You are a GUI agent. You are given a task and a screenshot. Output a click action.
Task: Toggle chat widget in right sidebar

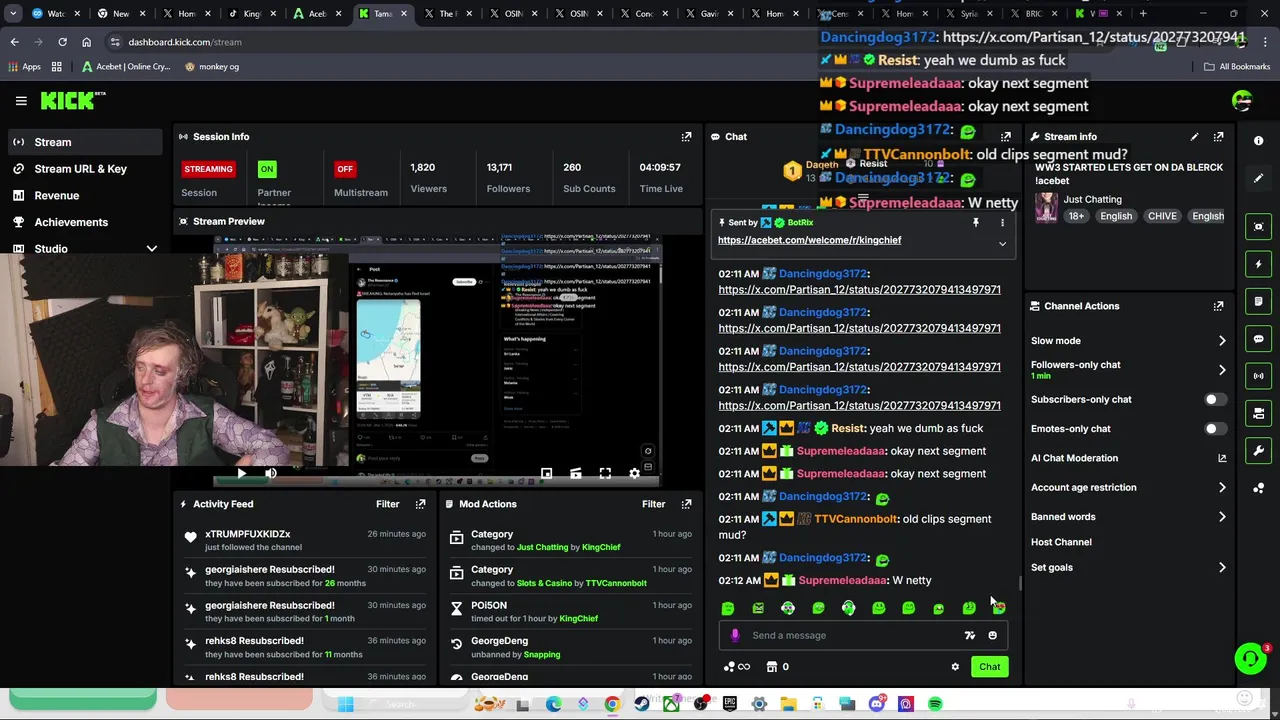tap(1259, 339)
